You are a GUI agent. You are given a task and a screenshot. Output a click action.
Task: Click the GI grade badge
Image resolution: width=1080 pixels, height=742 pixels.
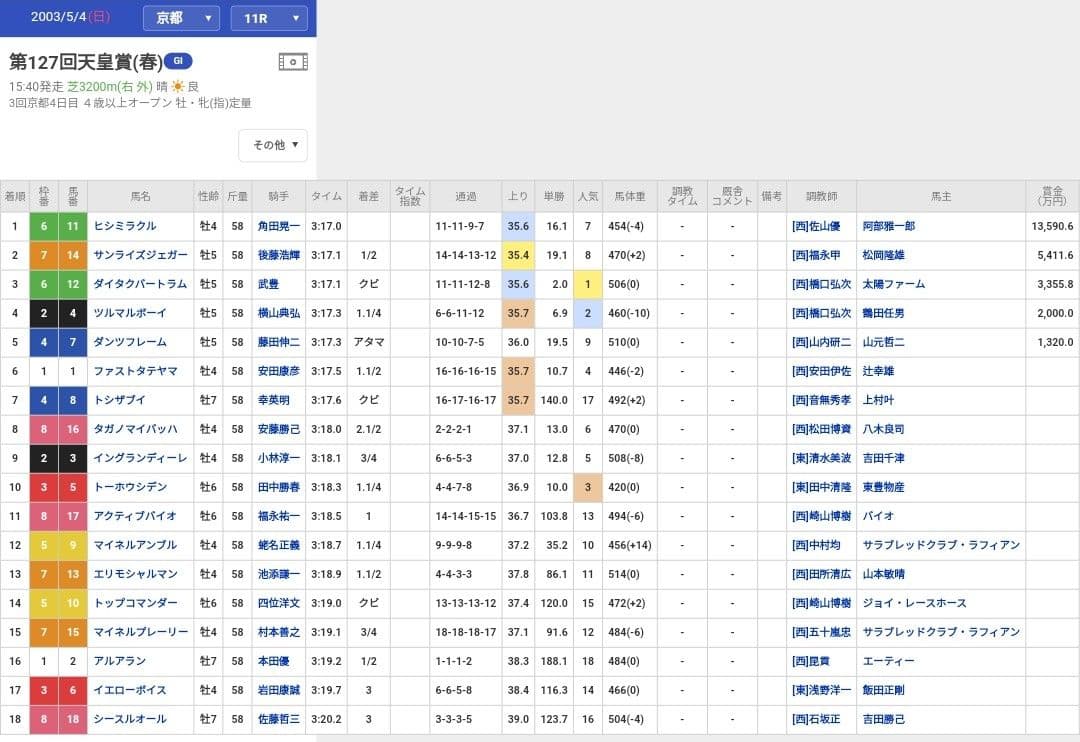[178, 60]
